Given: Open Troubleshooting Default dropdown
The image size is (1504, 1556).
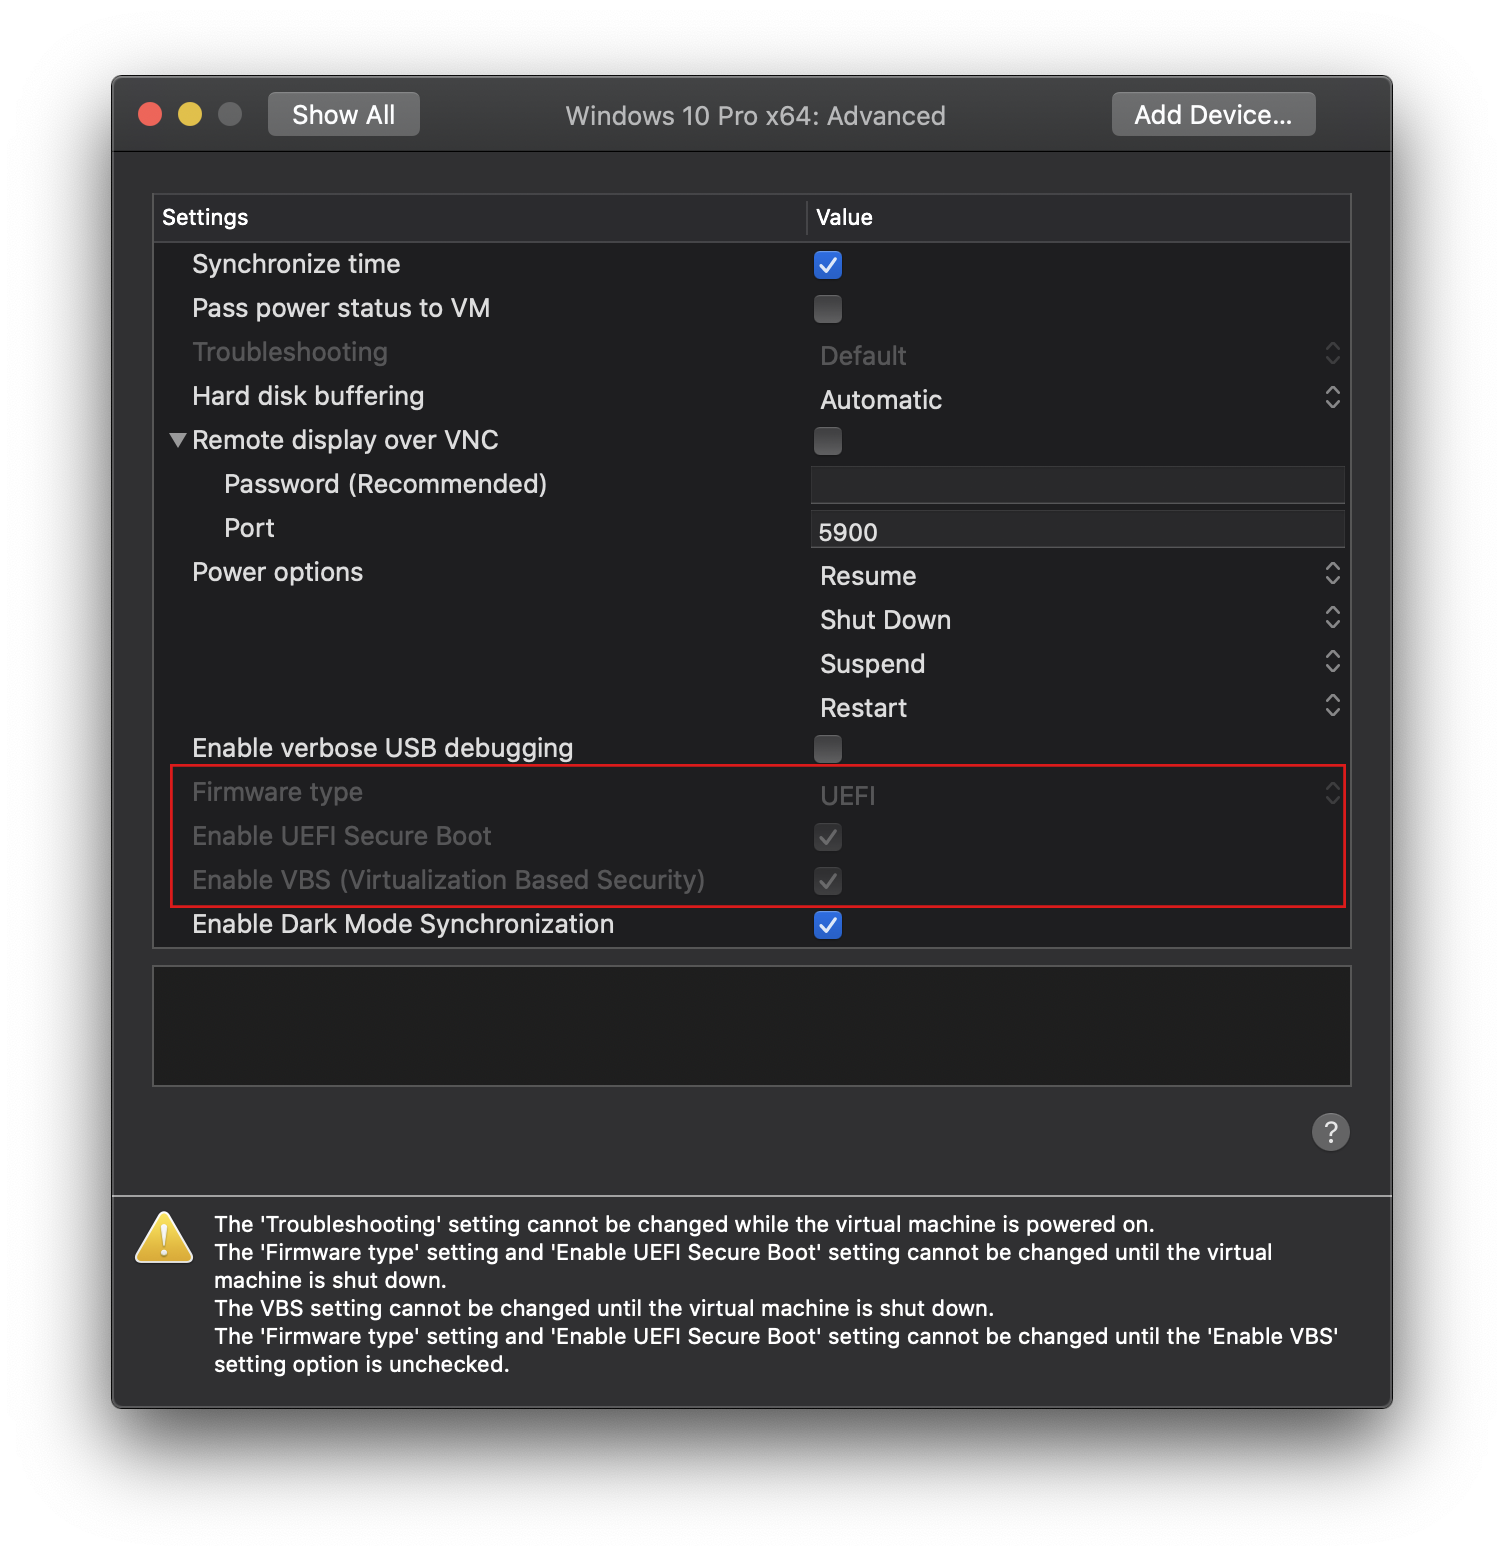Looking at the screenshot, I should coord(1079,355).
